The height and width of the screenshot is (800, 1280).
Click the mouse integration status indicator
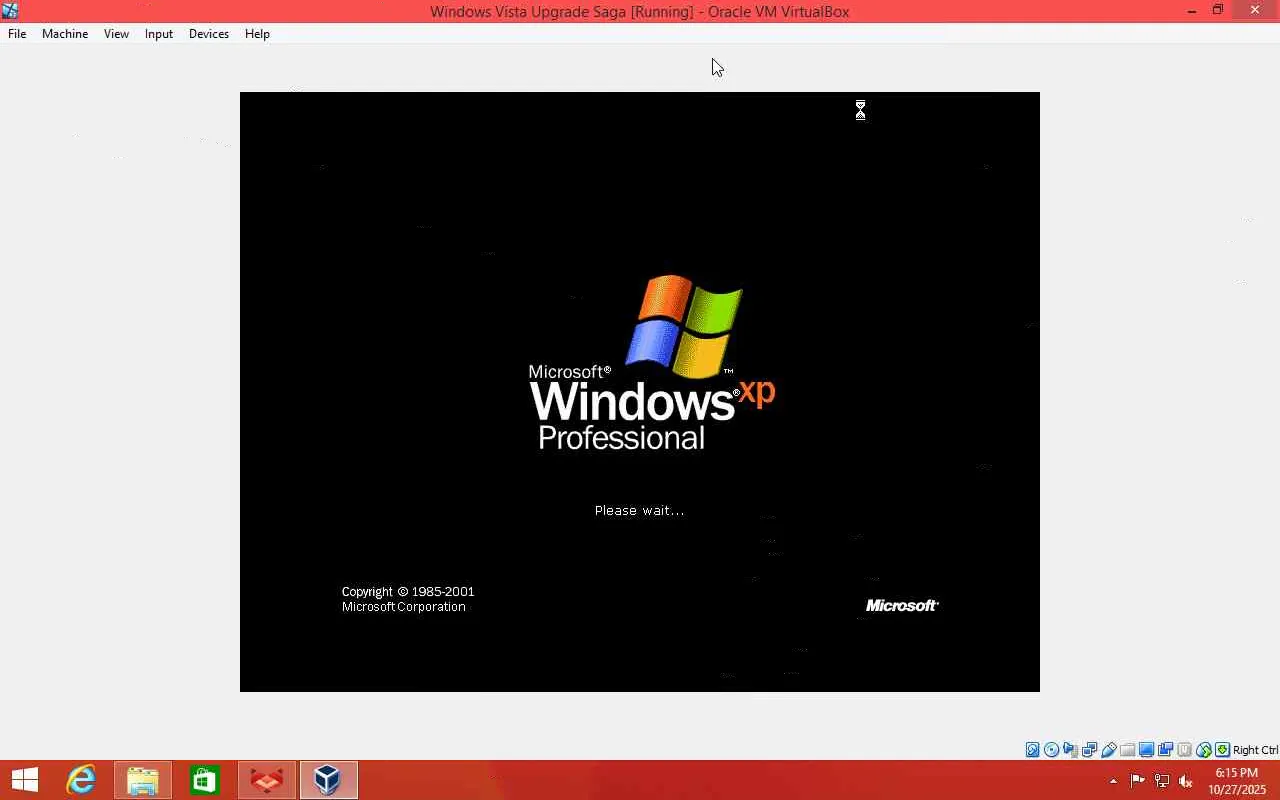click(1204, 750)
